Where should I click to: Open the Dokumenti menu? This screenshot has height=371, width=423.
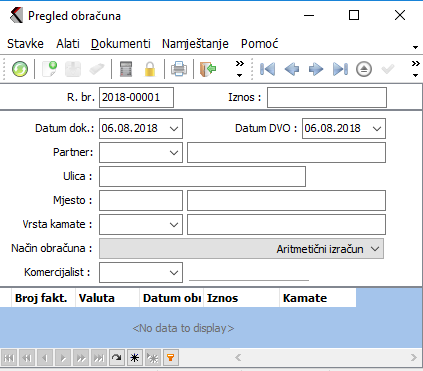pos(121,44)
